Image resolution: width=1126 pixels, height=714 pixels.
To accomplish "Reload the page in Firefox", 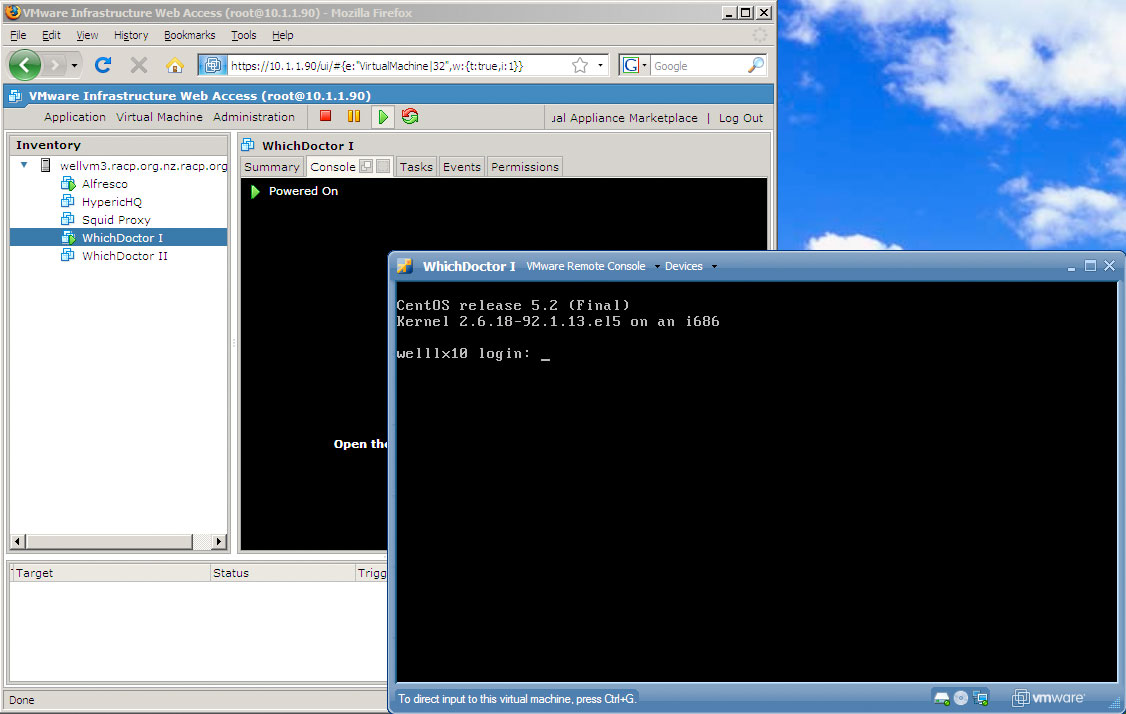I will [103, 65].
